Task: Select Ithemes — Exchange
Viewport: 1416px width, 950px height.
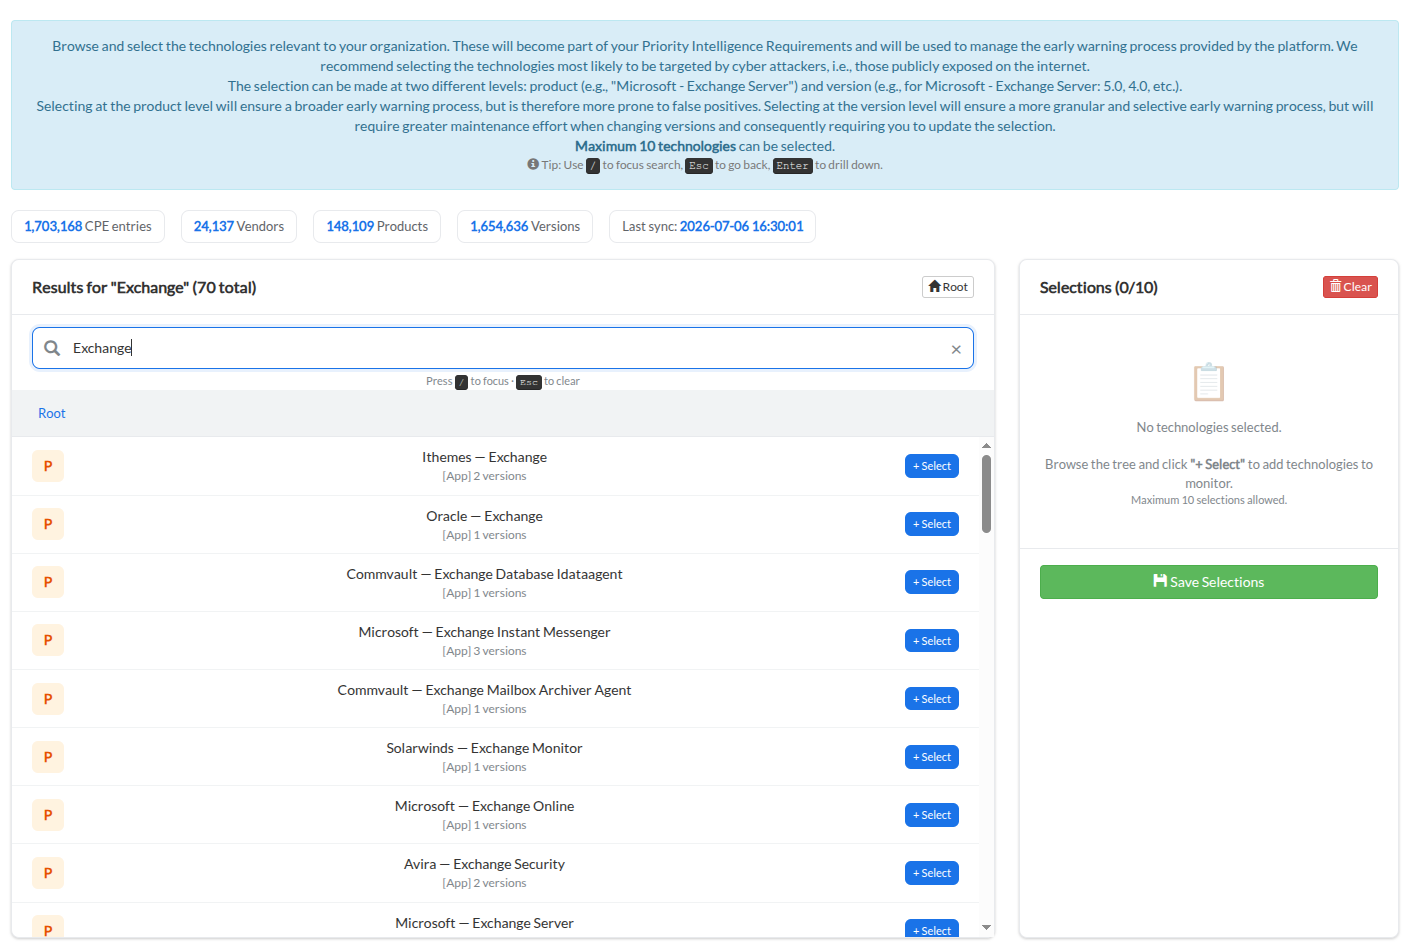Action: pos(932,466)
